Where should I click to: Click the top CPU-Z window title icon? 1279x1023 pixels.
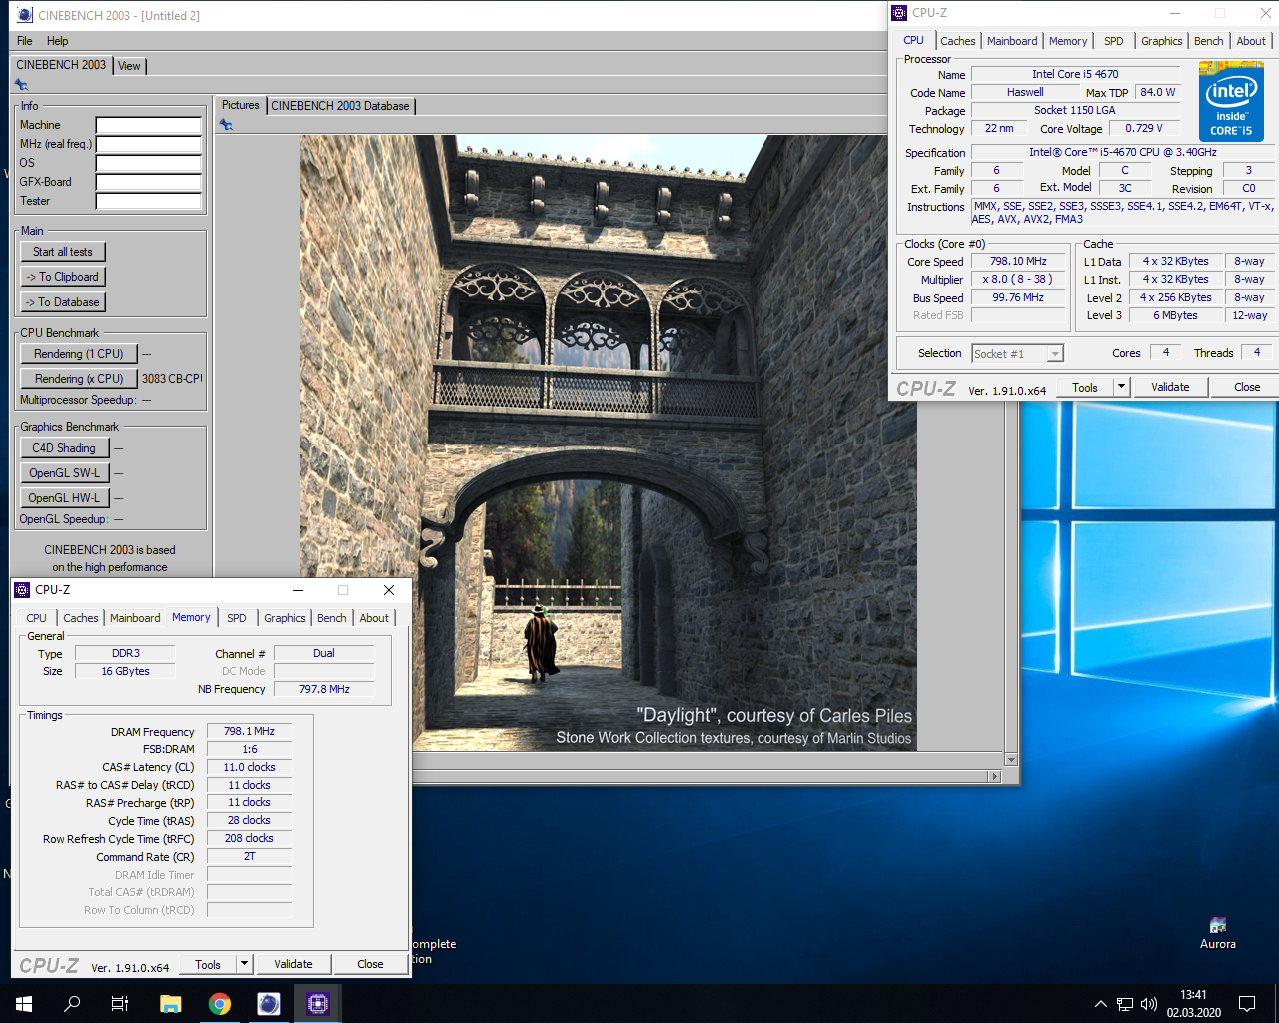tap(899, 13)
